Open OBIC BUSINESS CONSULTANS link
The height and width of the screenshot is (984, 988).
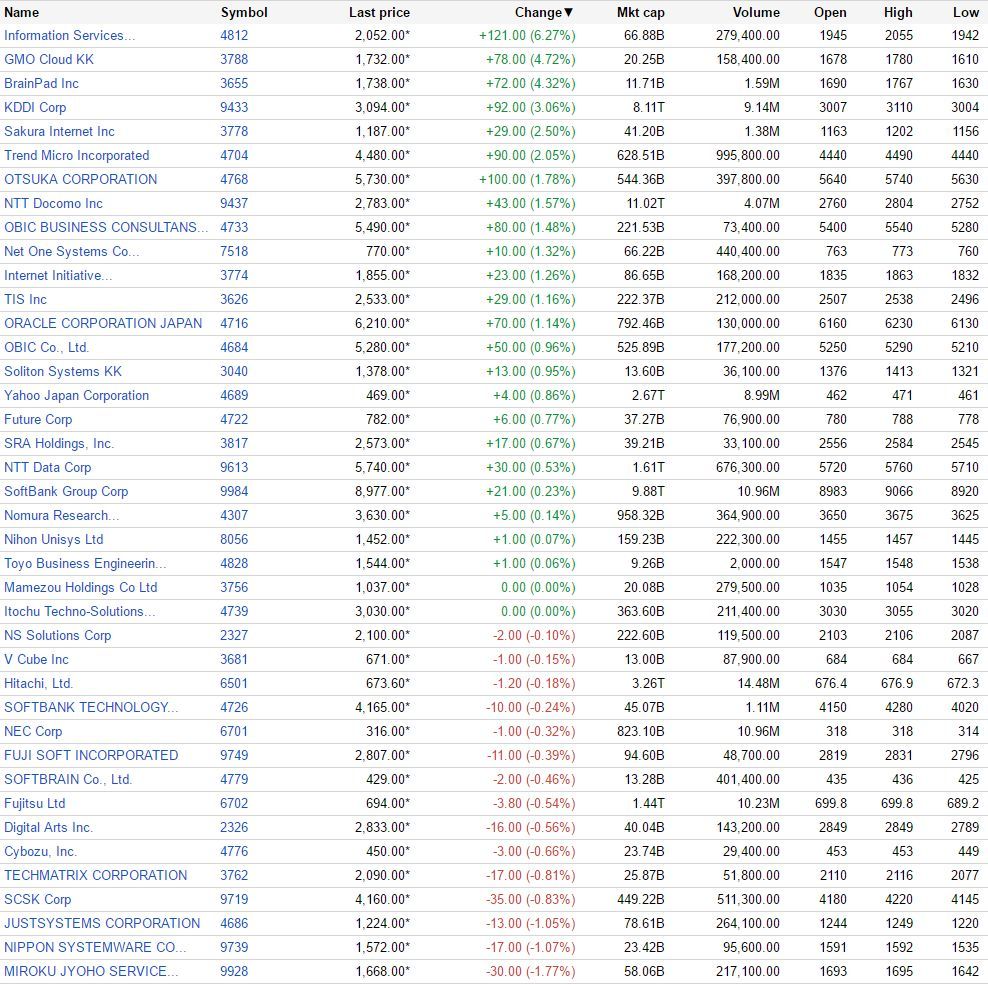pyautogui.click(x=106, y=227)
